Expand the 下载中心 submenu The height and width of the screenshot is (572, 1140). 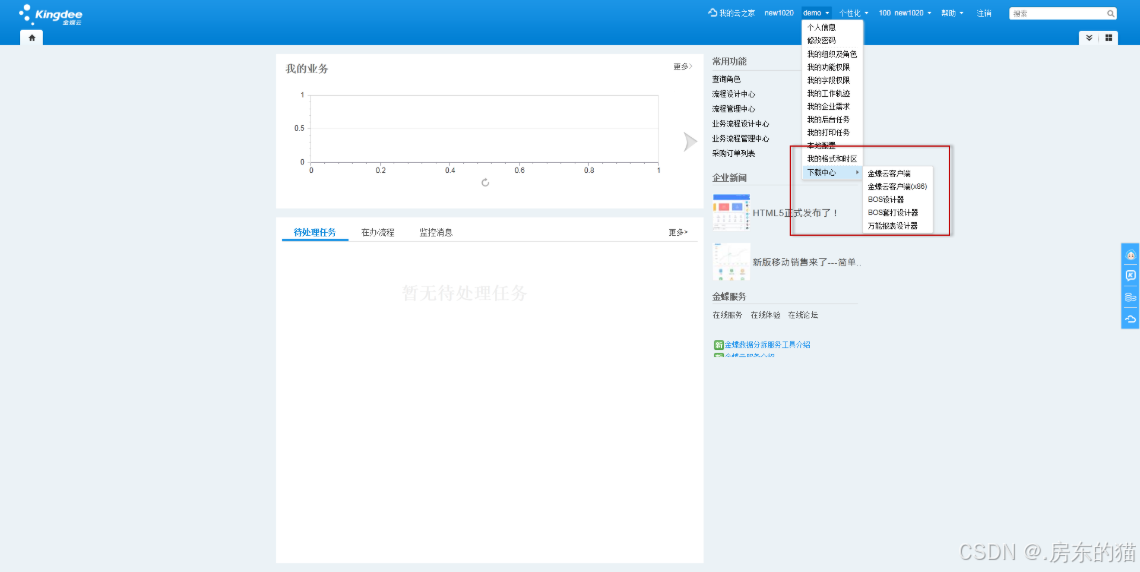(832, 172)
